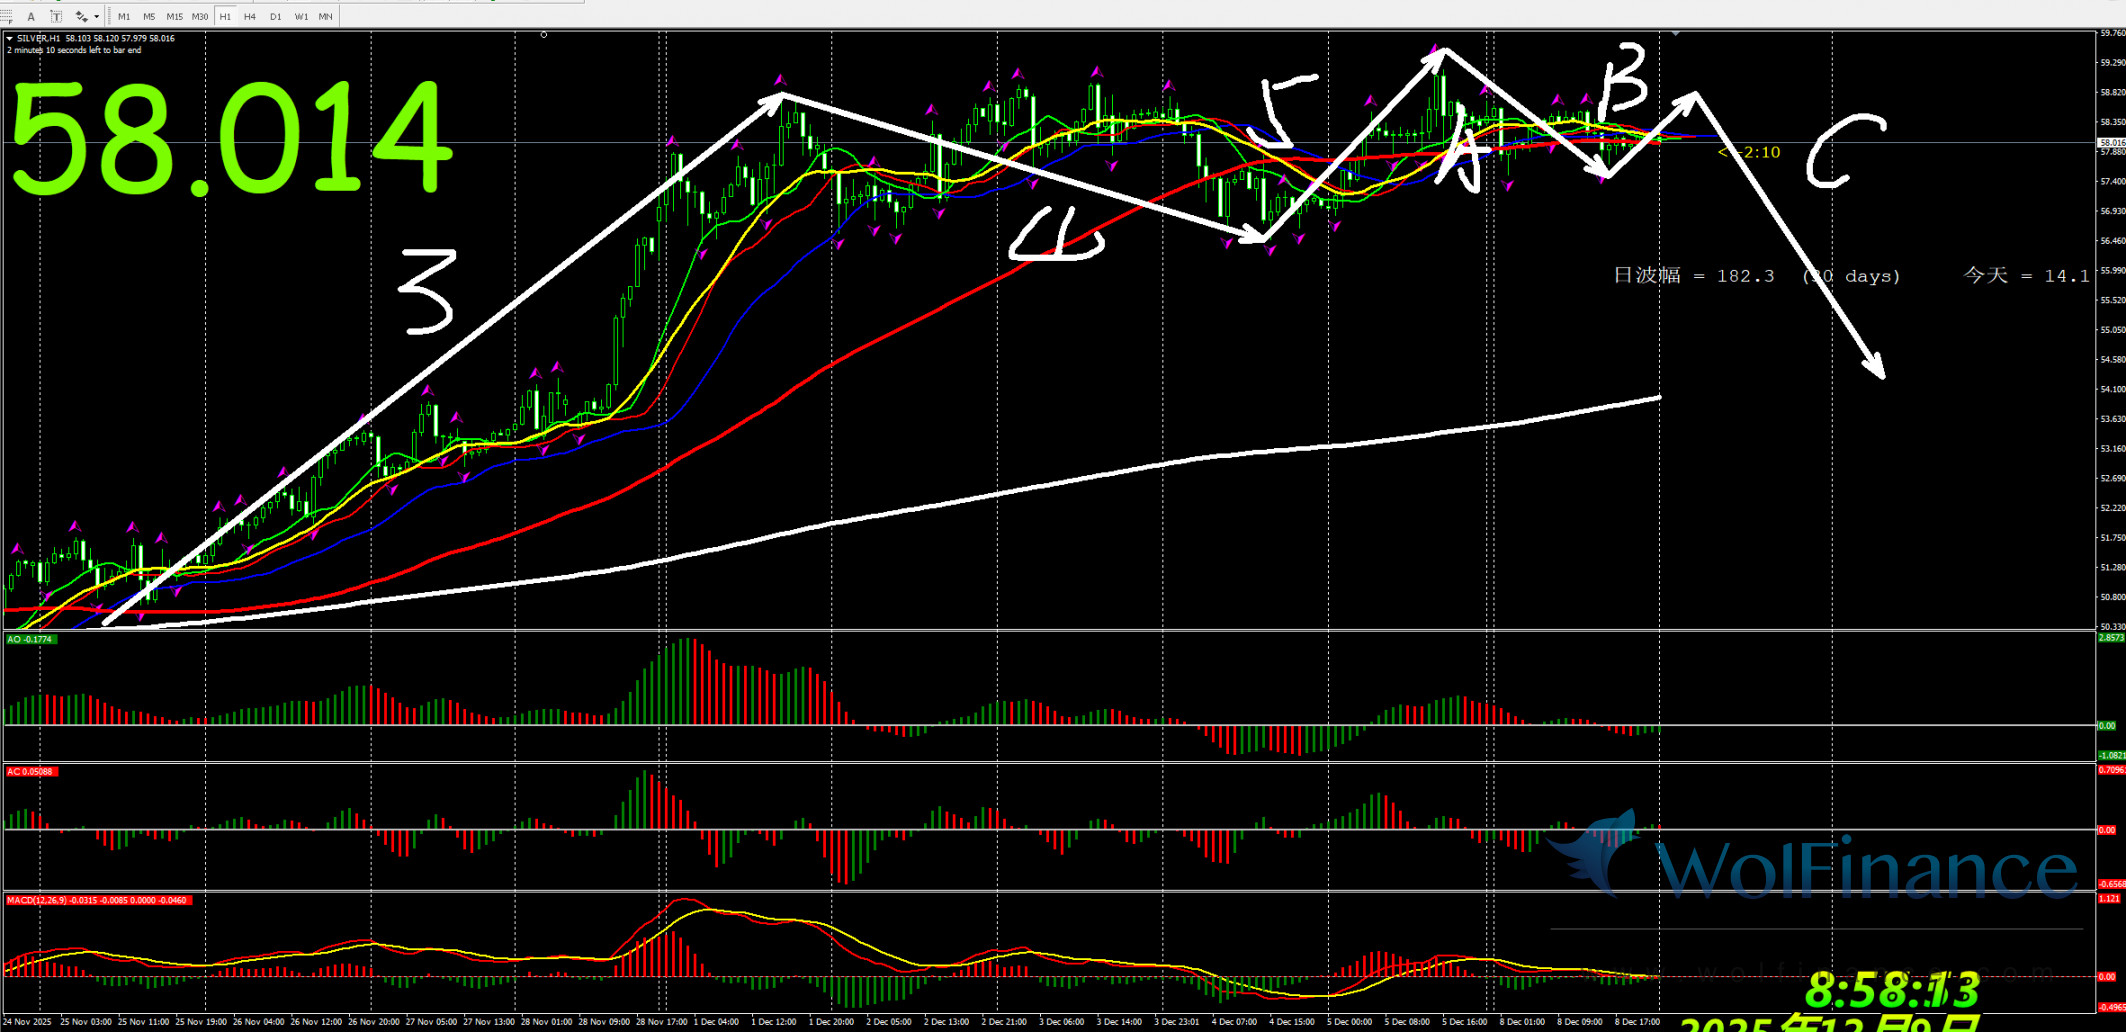Screen dimensions: 2126x1032
Task: Click the AO indicator label
Action: coord(30,639)
